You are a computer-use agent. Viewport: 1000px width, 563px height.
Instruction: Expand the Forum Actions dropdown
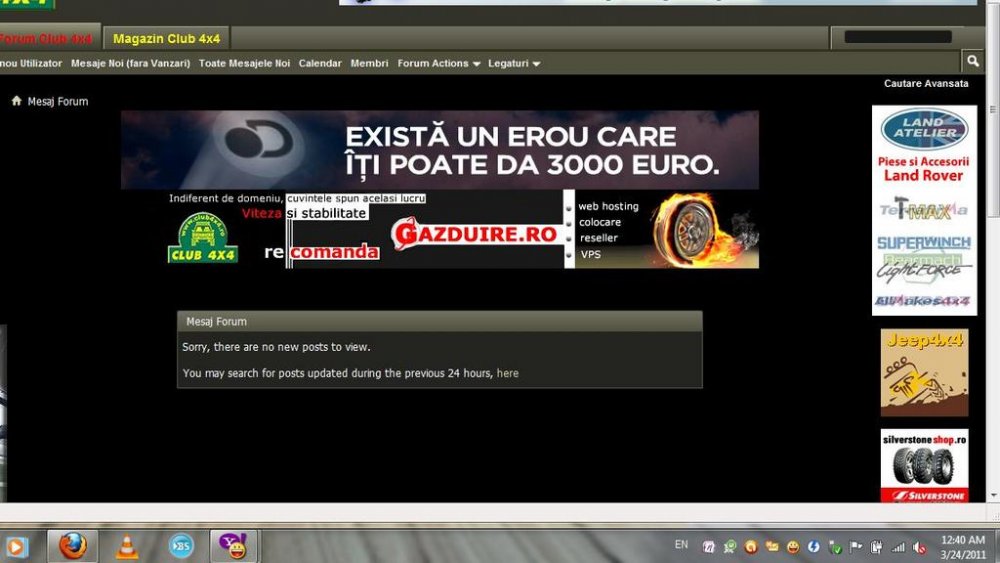[438, 64]
